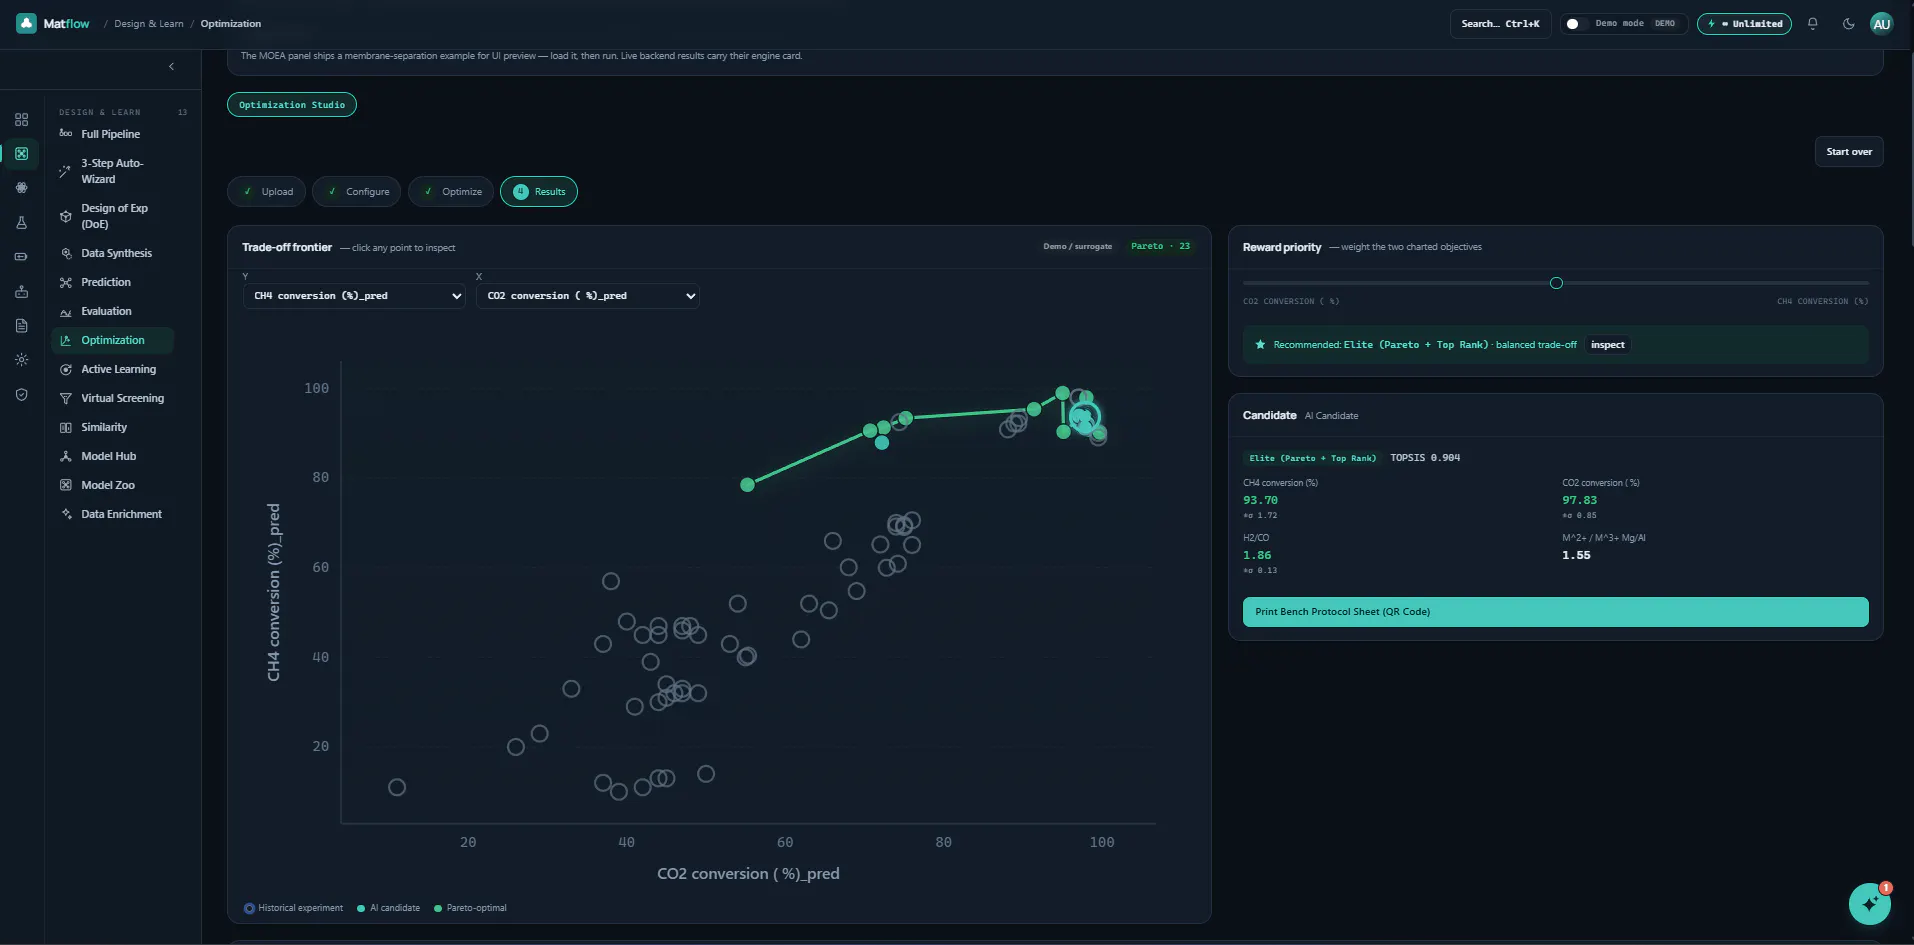Click the CO2 conversion value 97.83
This screenshot has width=1914, height=945.
point(1579,500)
